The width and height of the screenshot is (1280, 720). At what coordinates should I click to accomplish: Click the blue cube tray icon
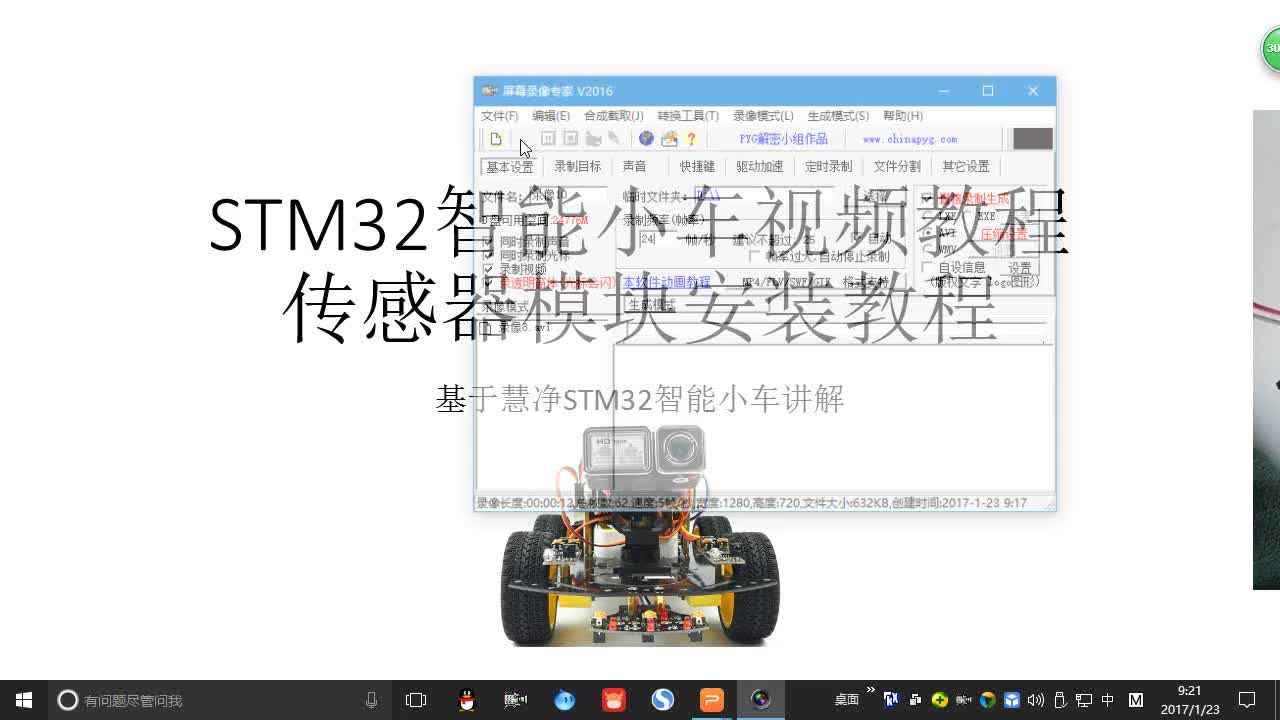click(x=1012, y=700)
